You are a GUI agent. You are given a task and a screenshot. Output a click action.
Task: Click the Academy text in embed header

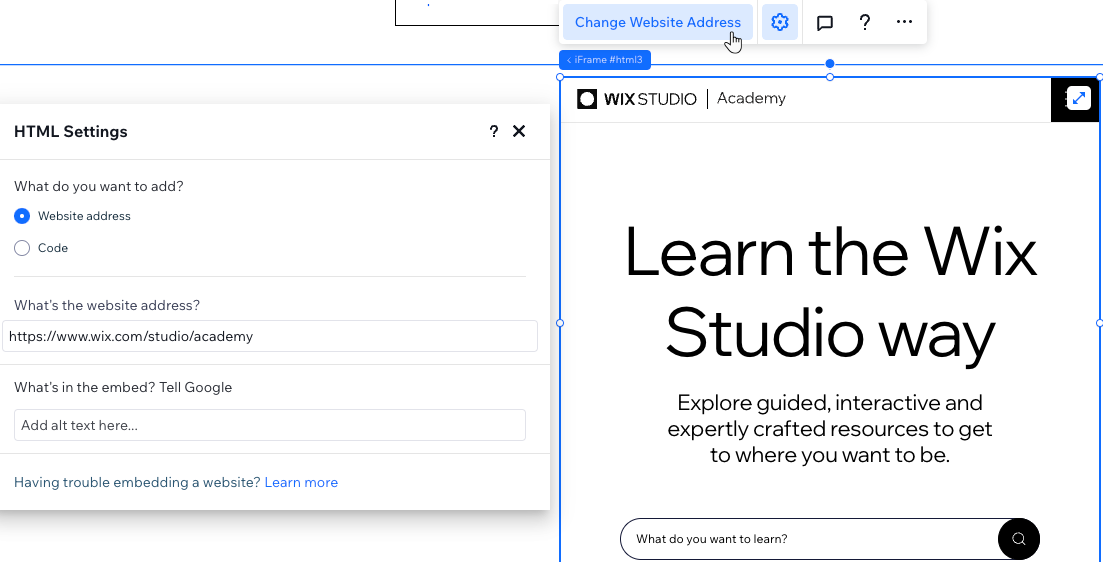[751, 98]
